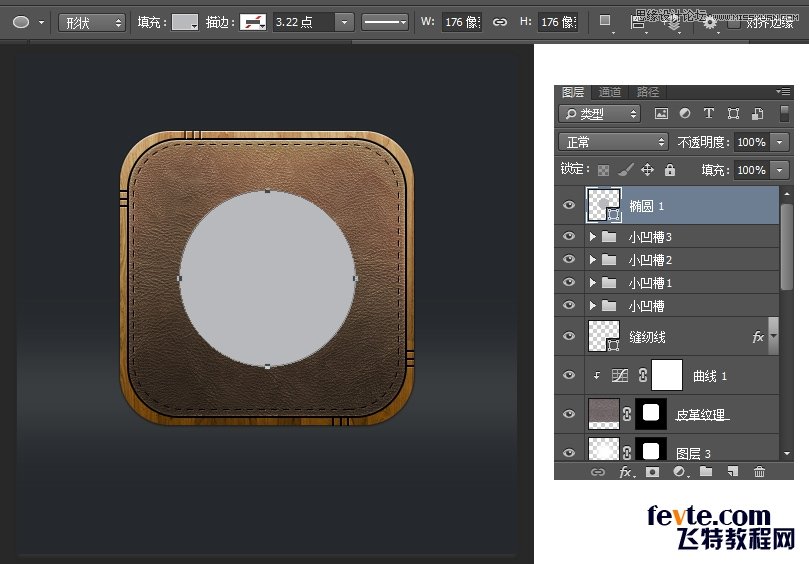809x564 pixels.
Task: Filter layers by smart objects icon
Action: 757,114
